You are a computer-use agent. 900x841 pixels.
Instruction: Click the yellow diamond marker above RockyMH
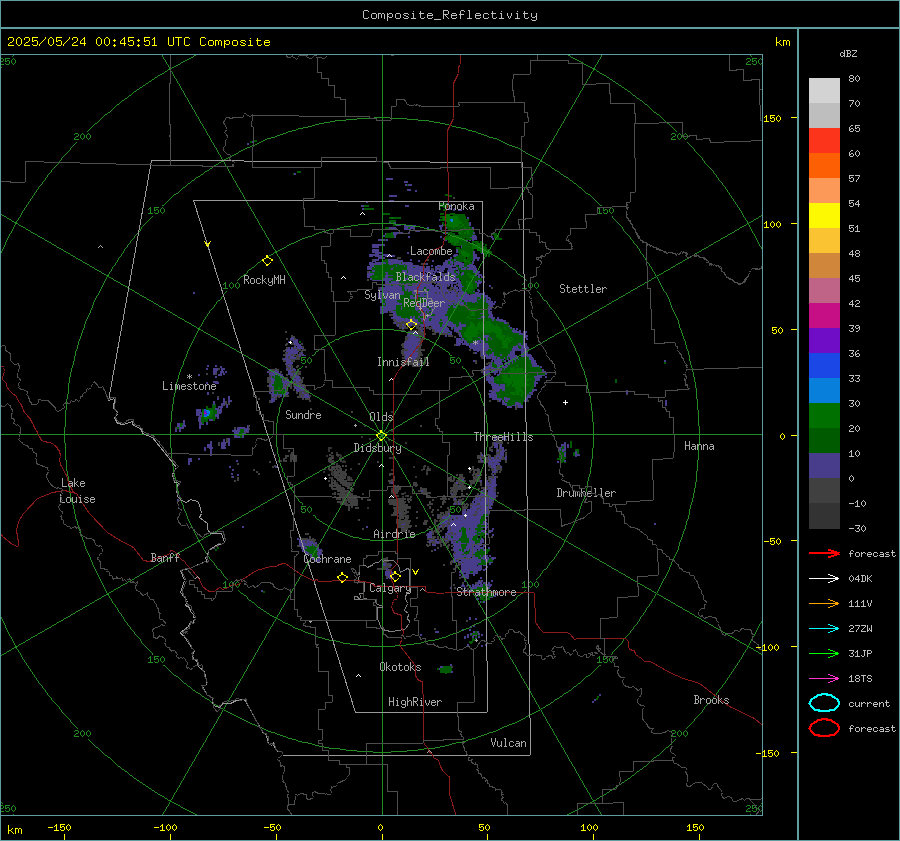click(x=267, y=261)
